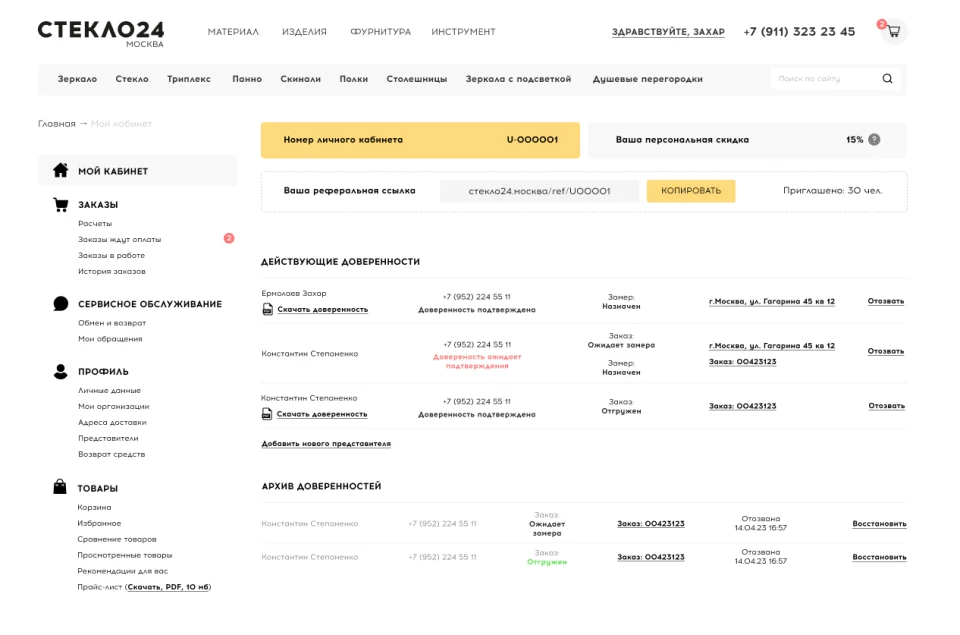Open Заказ: 00423123 in Отгружен active row
The width and height of the screenshot is (960, 635).
pos(742,406)
